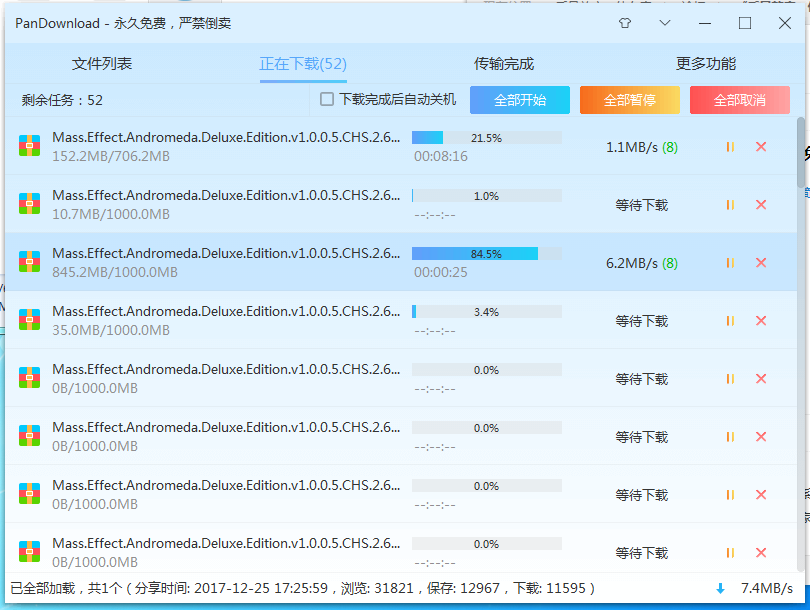This screenshot has width=810, height=610.
Task: Pause the download at 84.5% progress
Action: coord(730,263)
